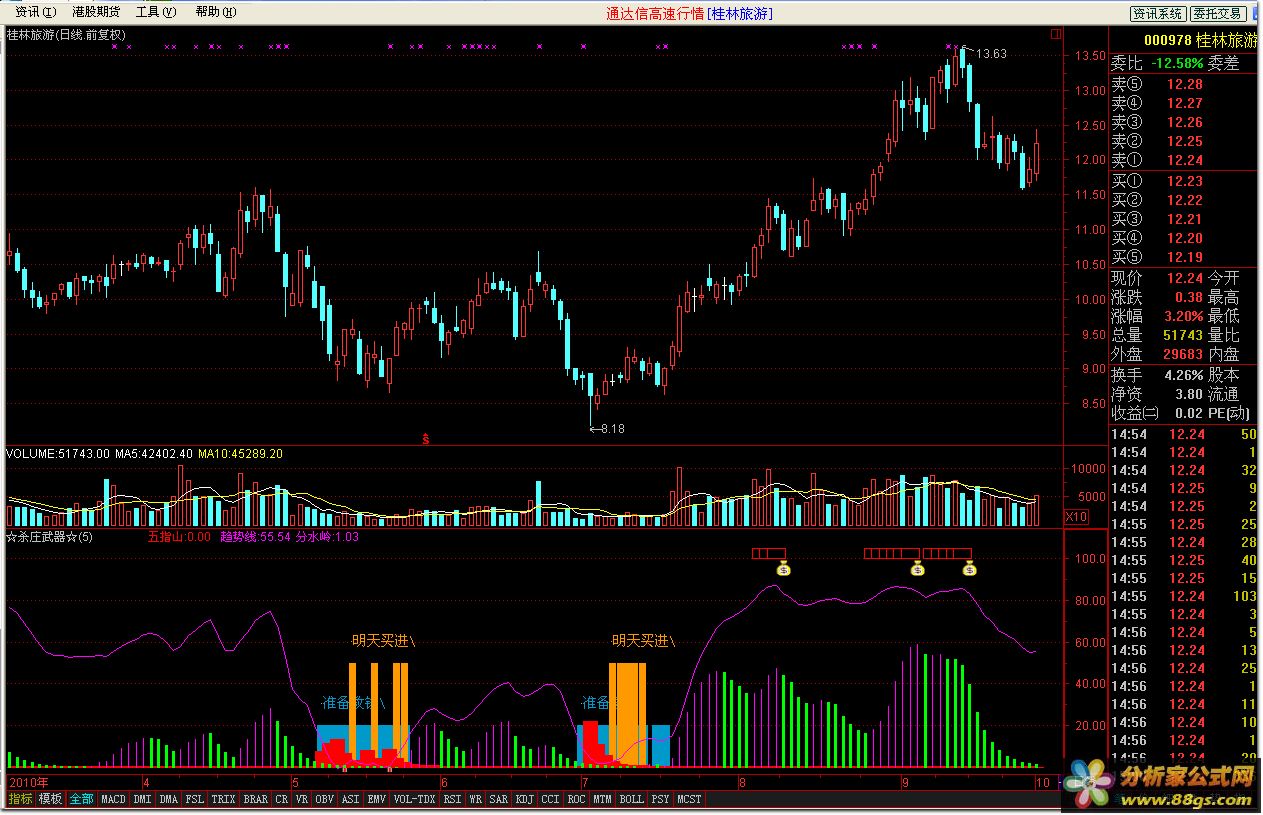
Task: Switch to the FSL indicator
Action: click(195, 799)
